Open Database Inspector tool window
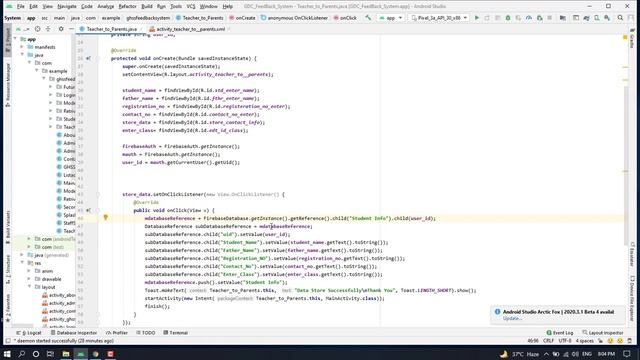 pyautogui.click(x=74, y=333)
